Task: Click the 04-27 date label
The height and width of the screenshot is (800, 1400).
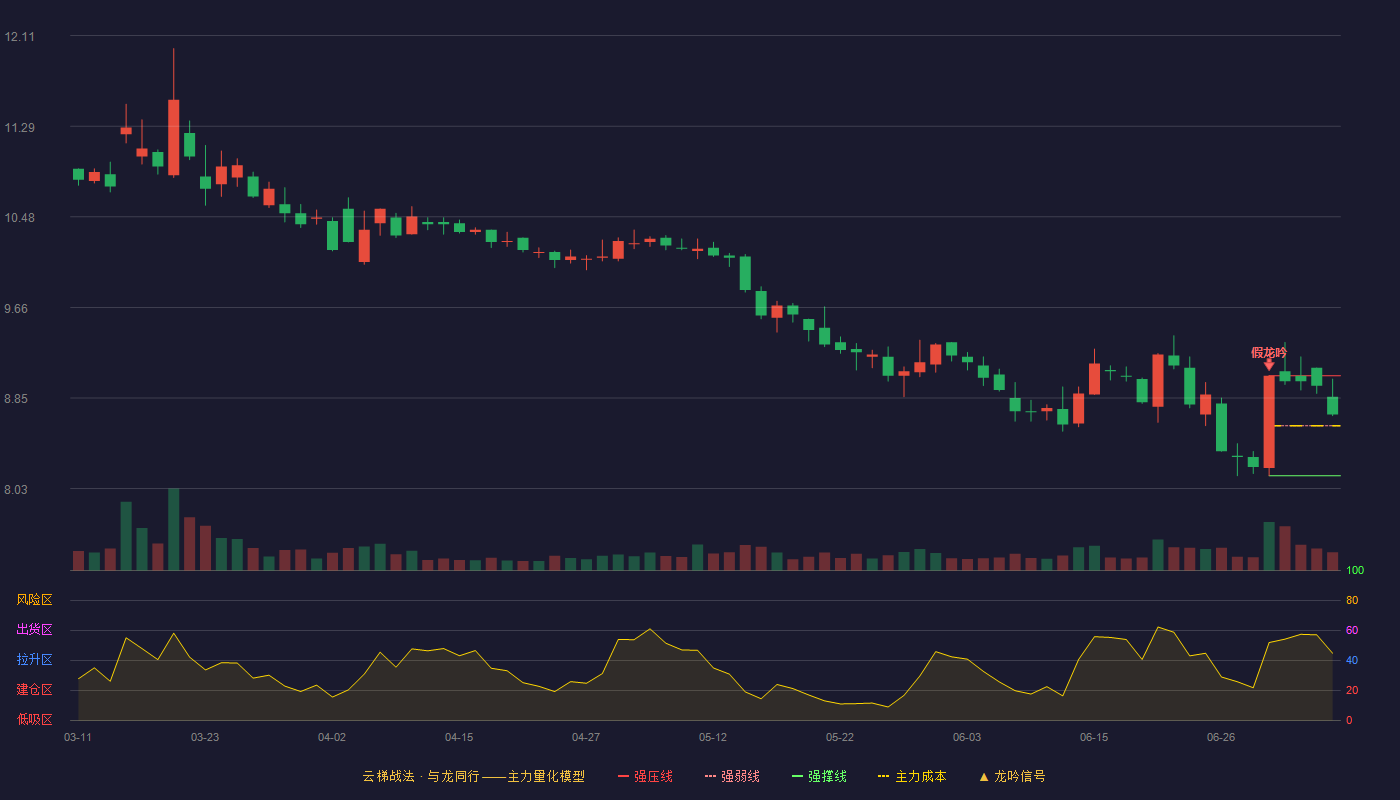Action: pos(586,737)
